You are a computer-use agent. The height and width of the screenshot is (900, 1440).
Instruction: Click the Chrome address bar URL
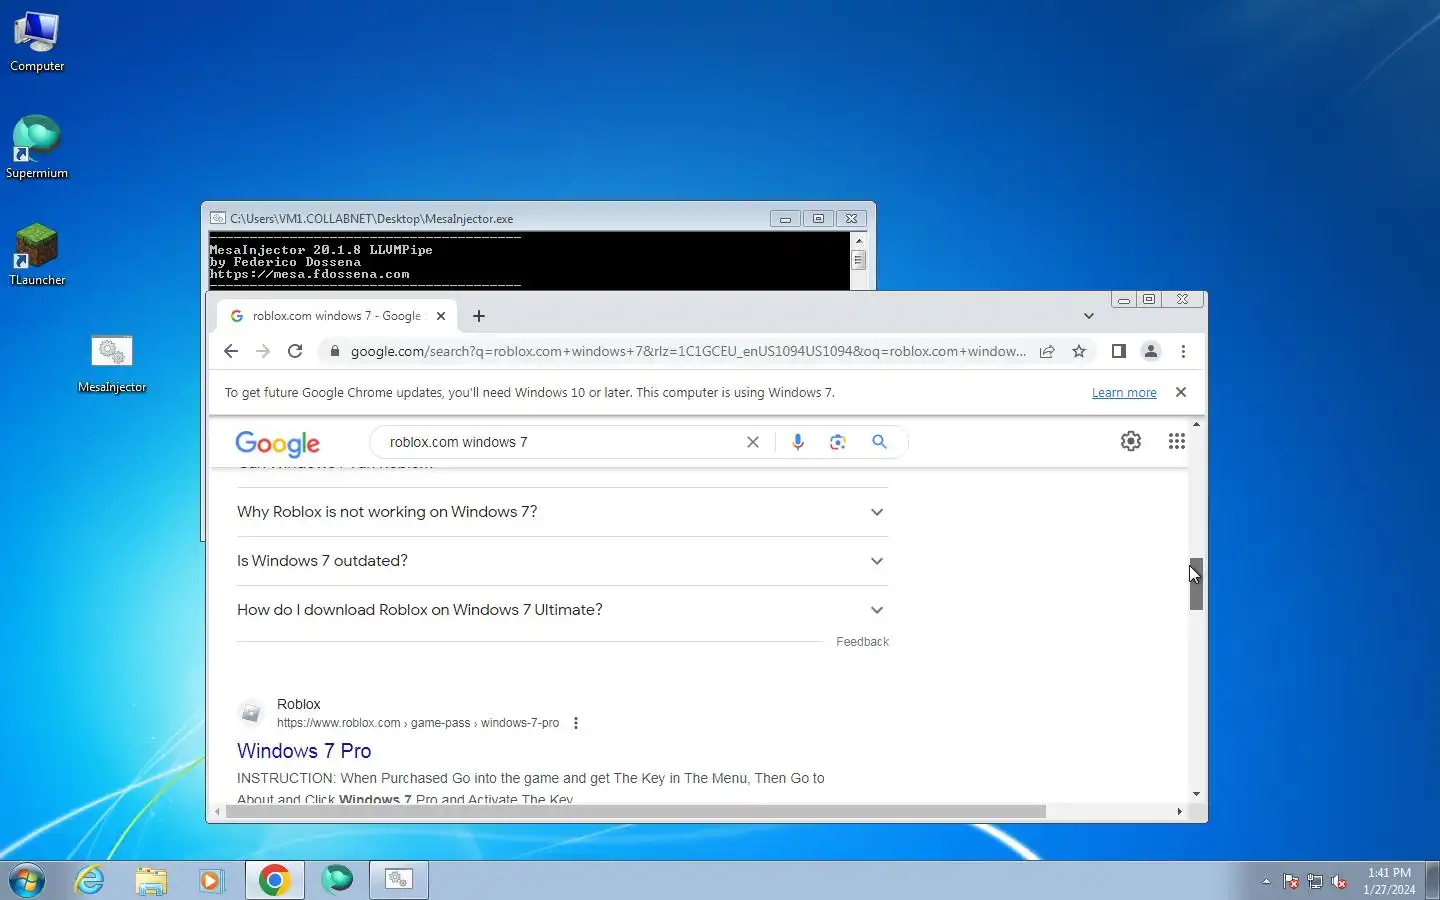688,351
